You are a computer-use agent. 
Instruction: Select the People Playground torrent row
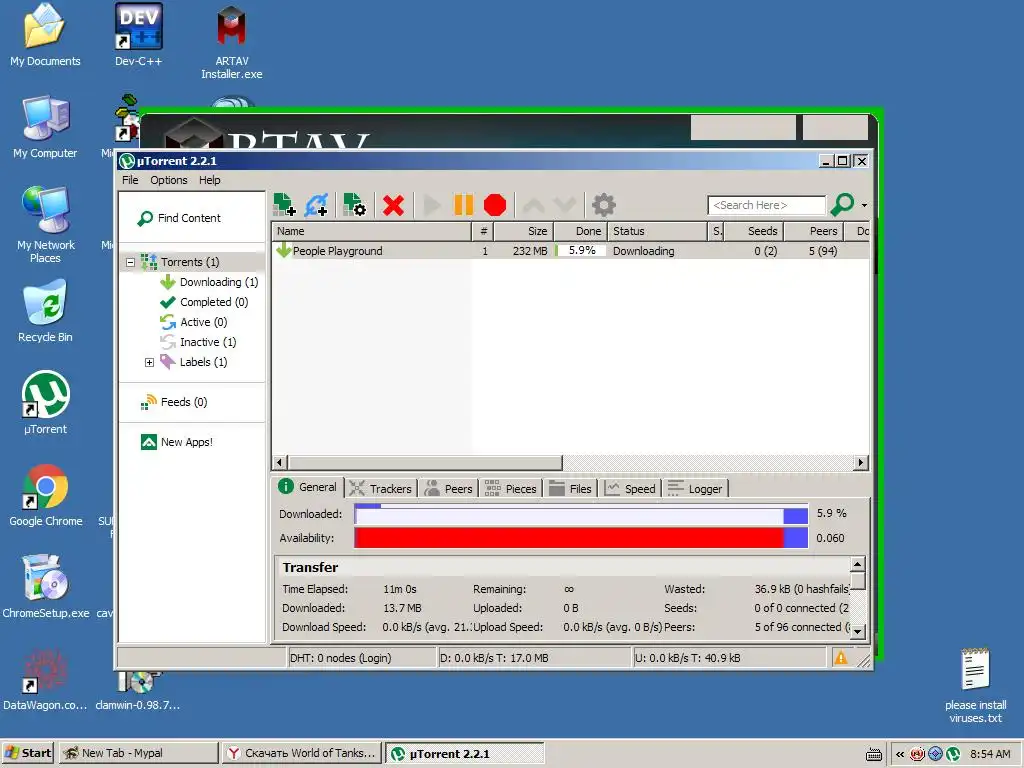[570, 251]
